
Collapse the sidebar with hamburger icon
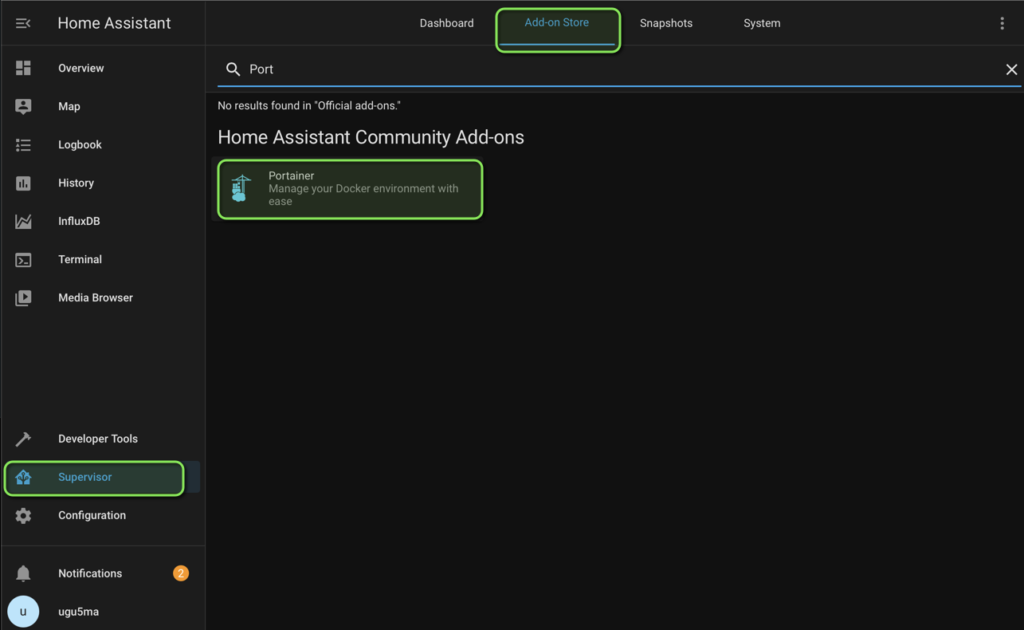(23, 24)
